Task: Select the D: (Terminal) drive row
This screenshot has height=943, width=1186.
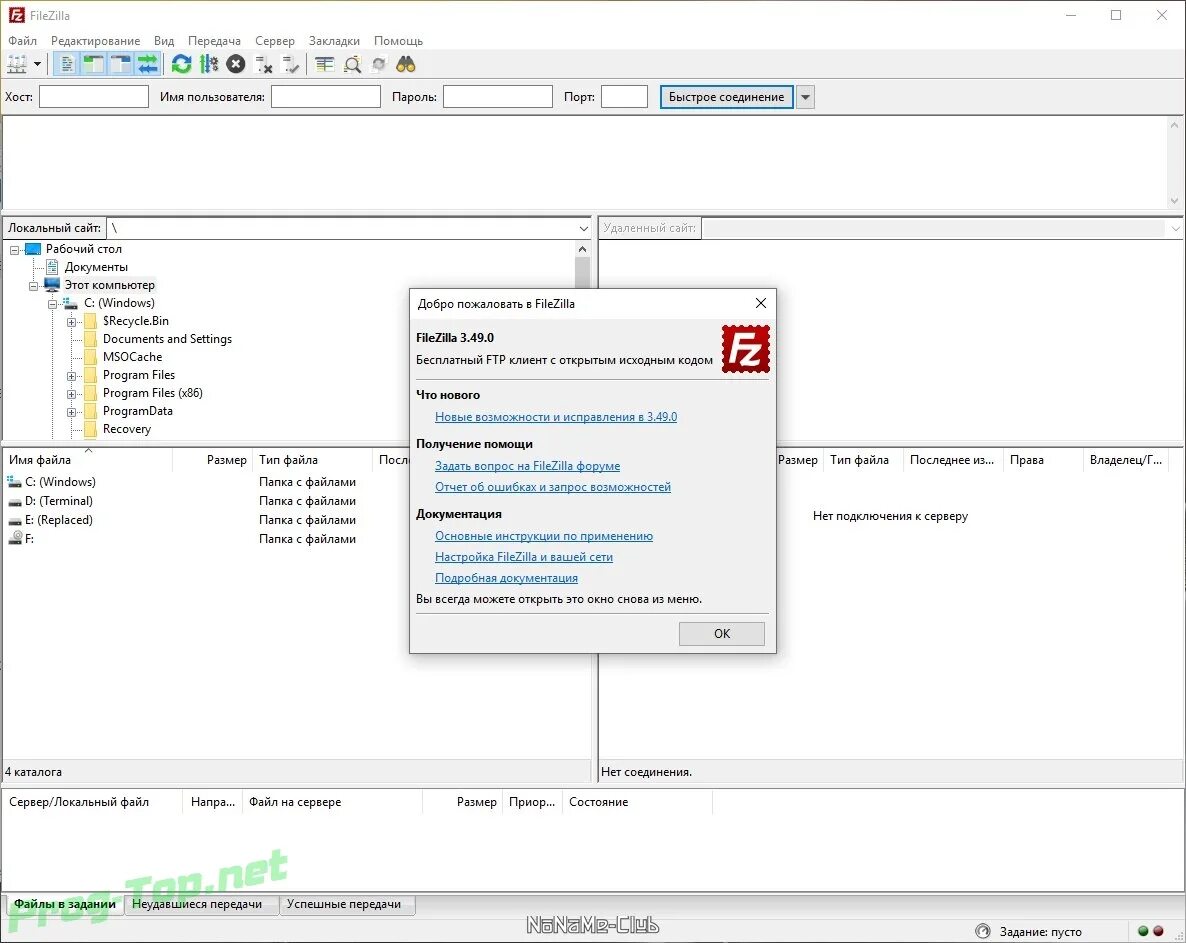Action: pos(204,501)
